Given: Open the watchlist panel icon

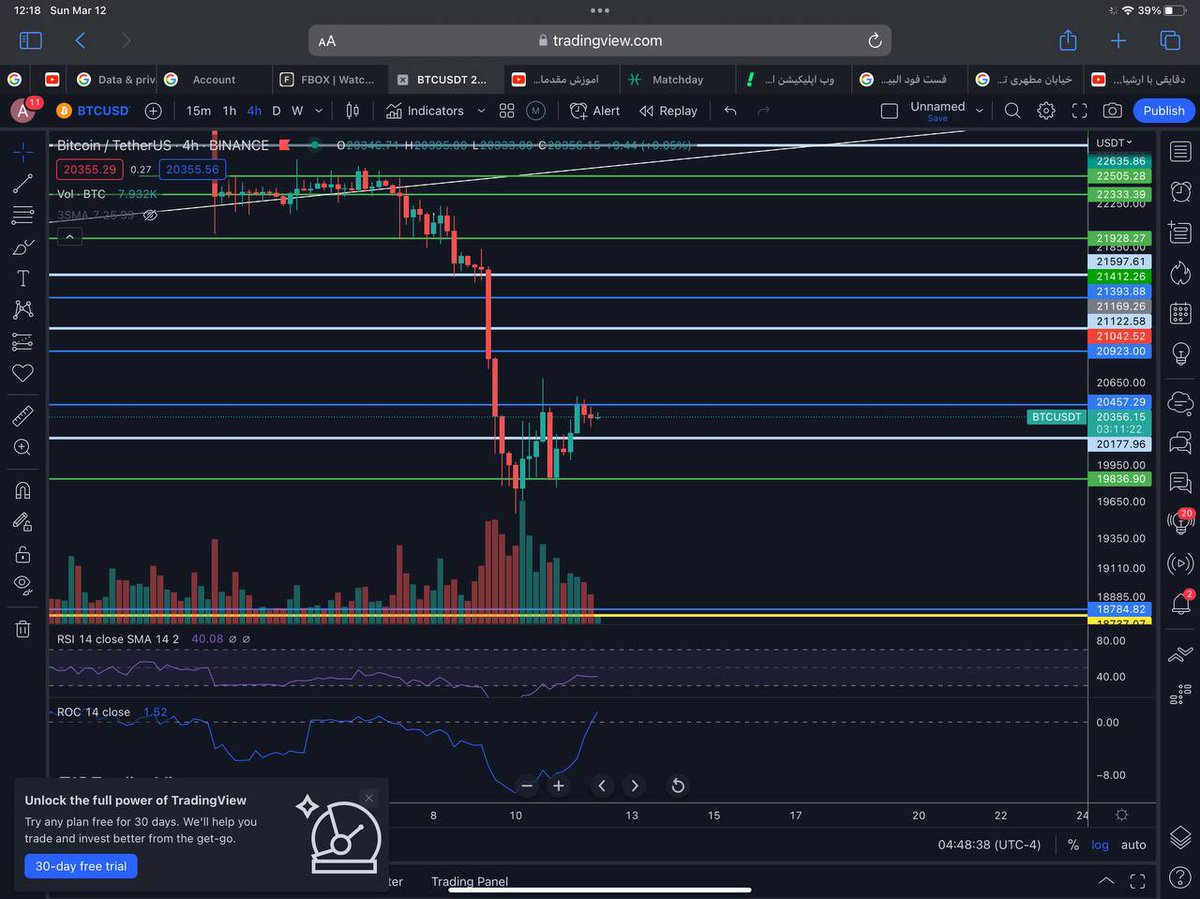Looking at the screenshot, I should click(x=1180, y=152).
